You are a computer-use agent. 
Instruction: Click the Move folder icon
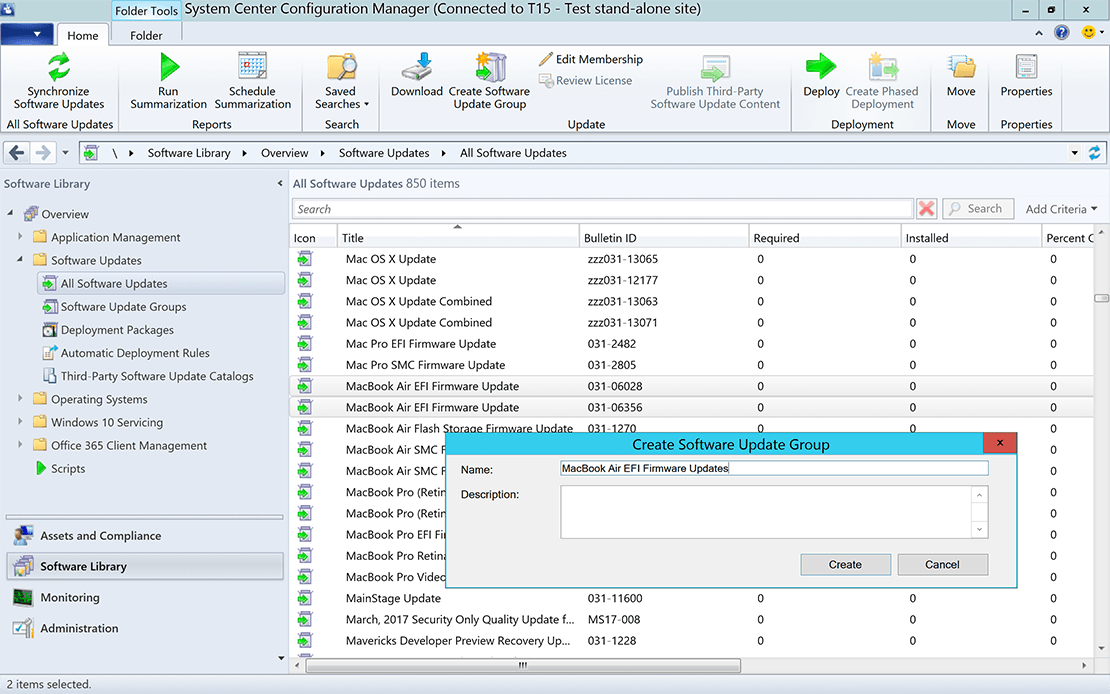pyautogui.click(x=961, y=69)
